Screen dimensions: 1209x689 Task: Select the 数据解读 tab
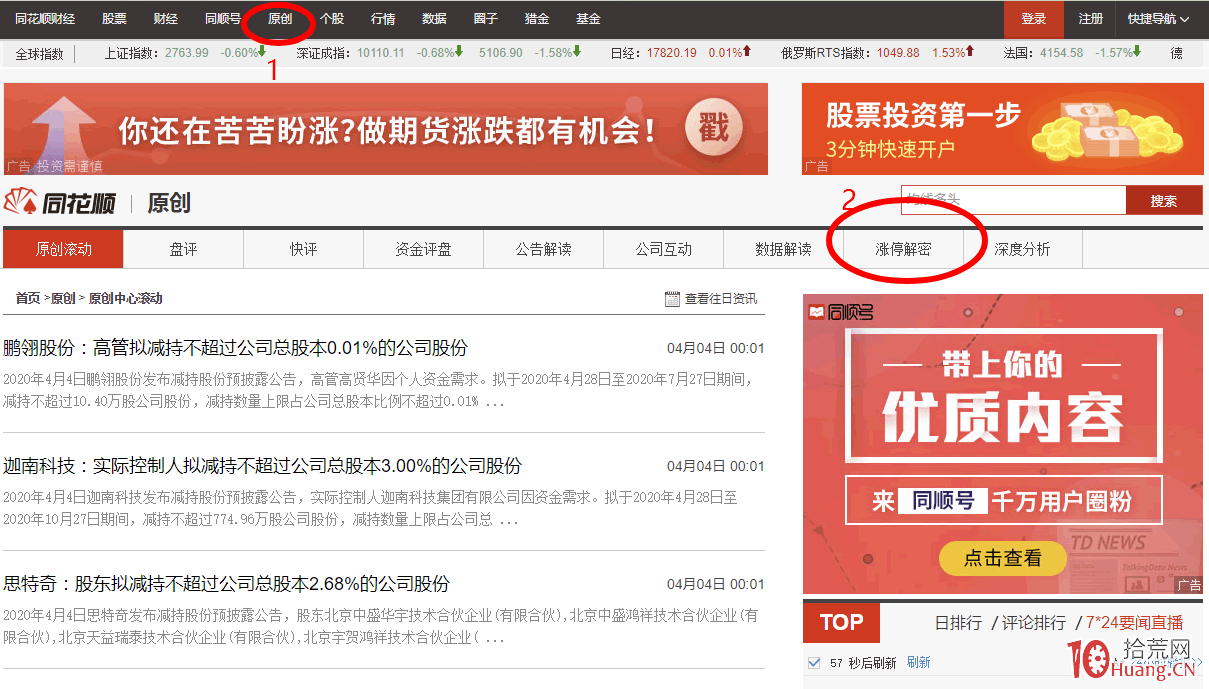point(784,249)
